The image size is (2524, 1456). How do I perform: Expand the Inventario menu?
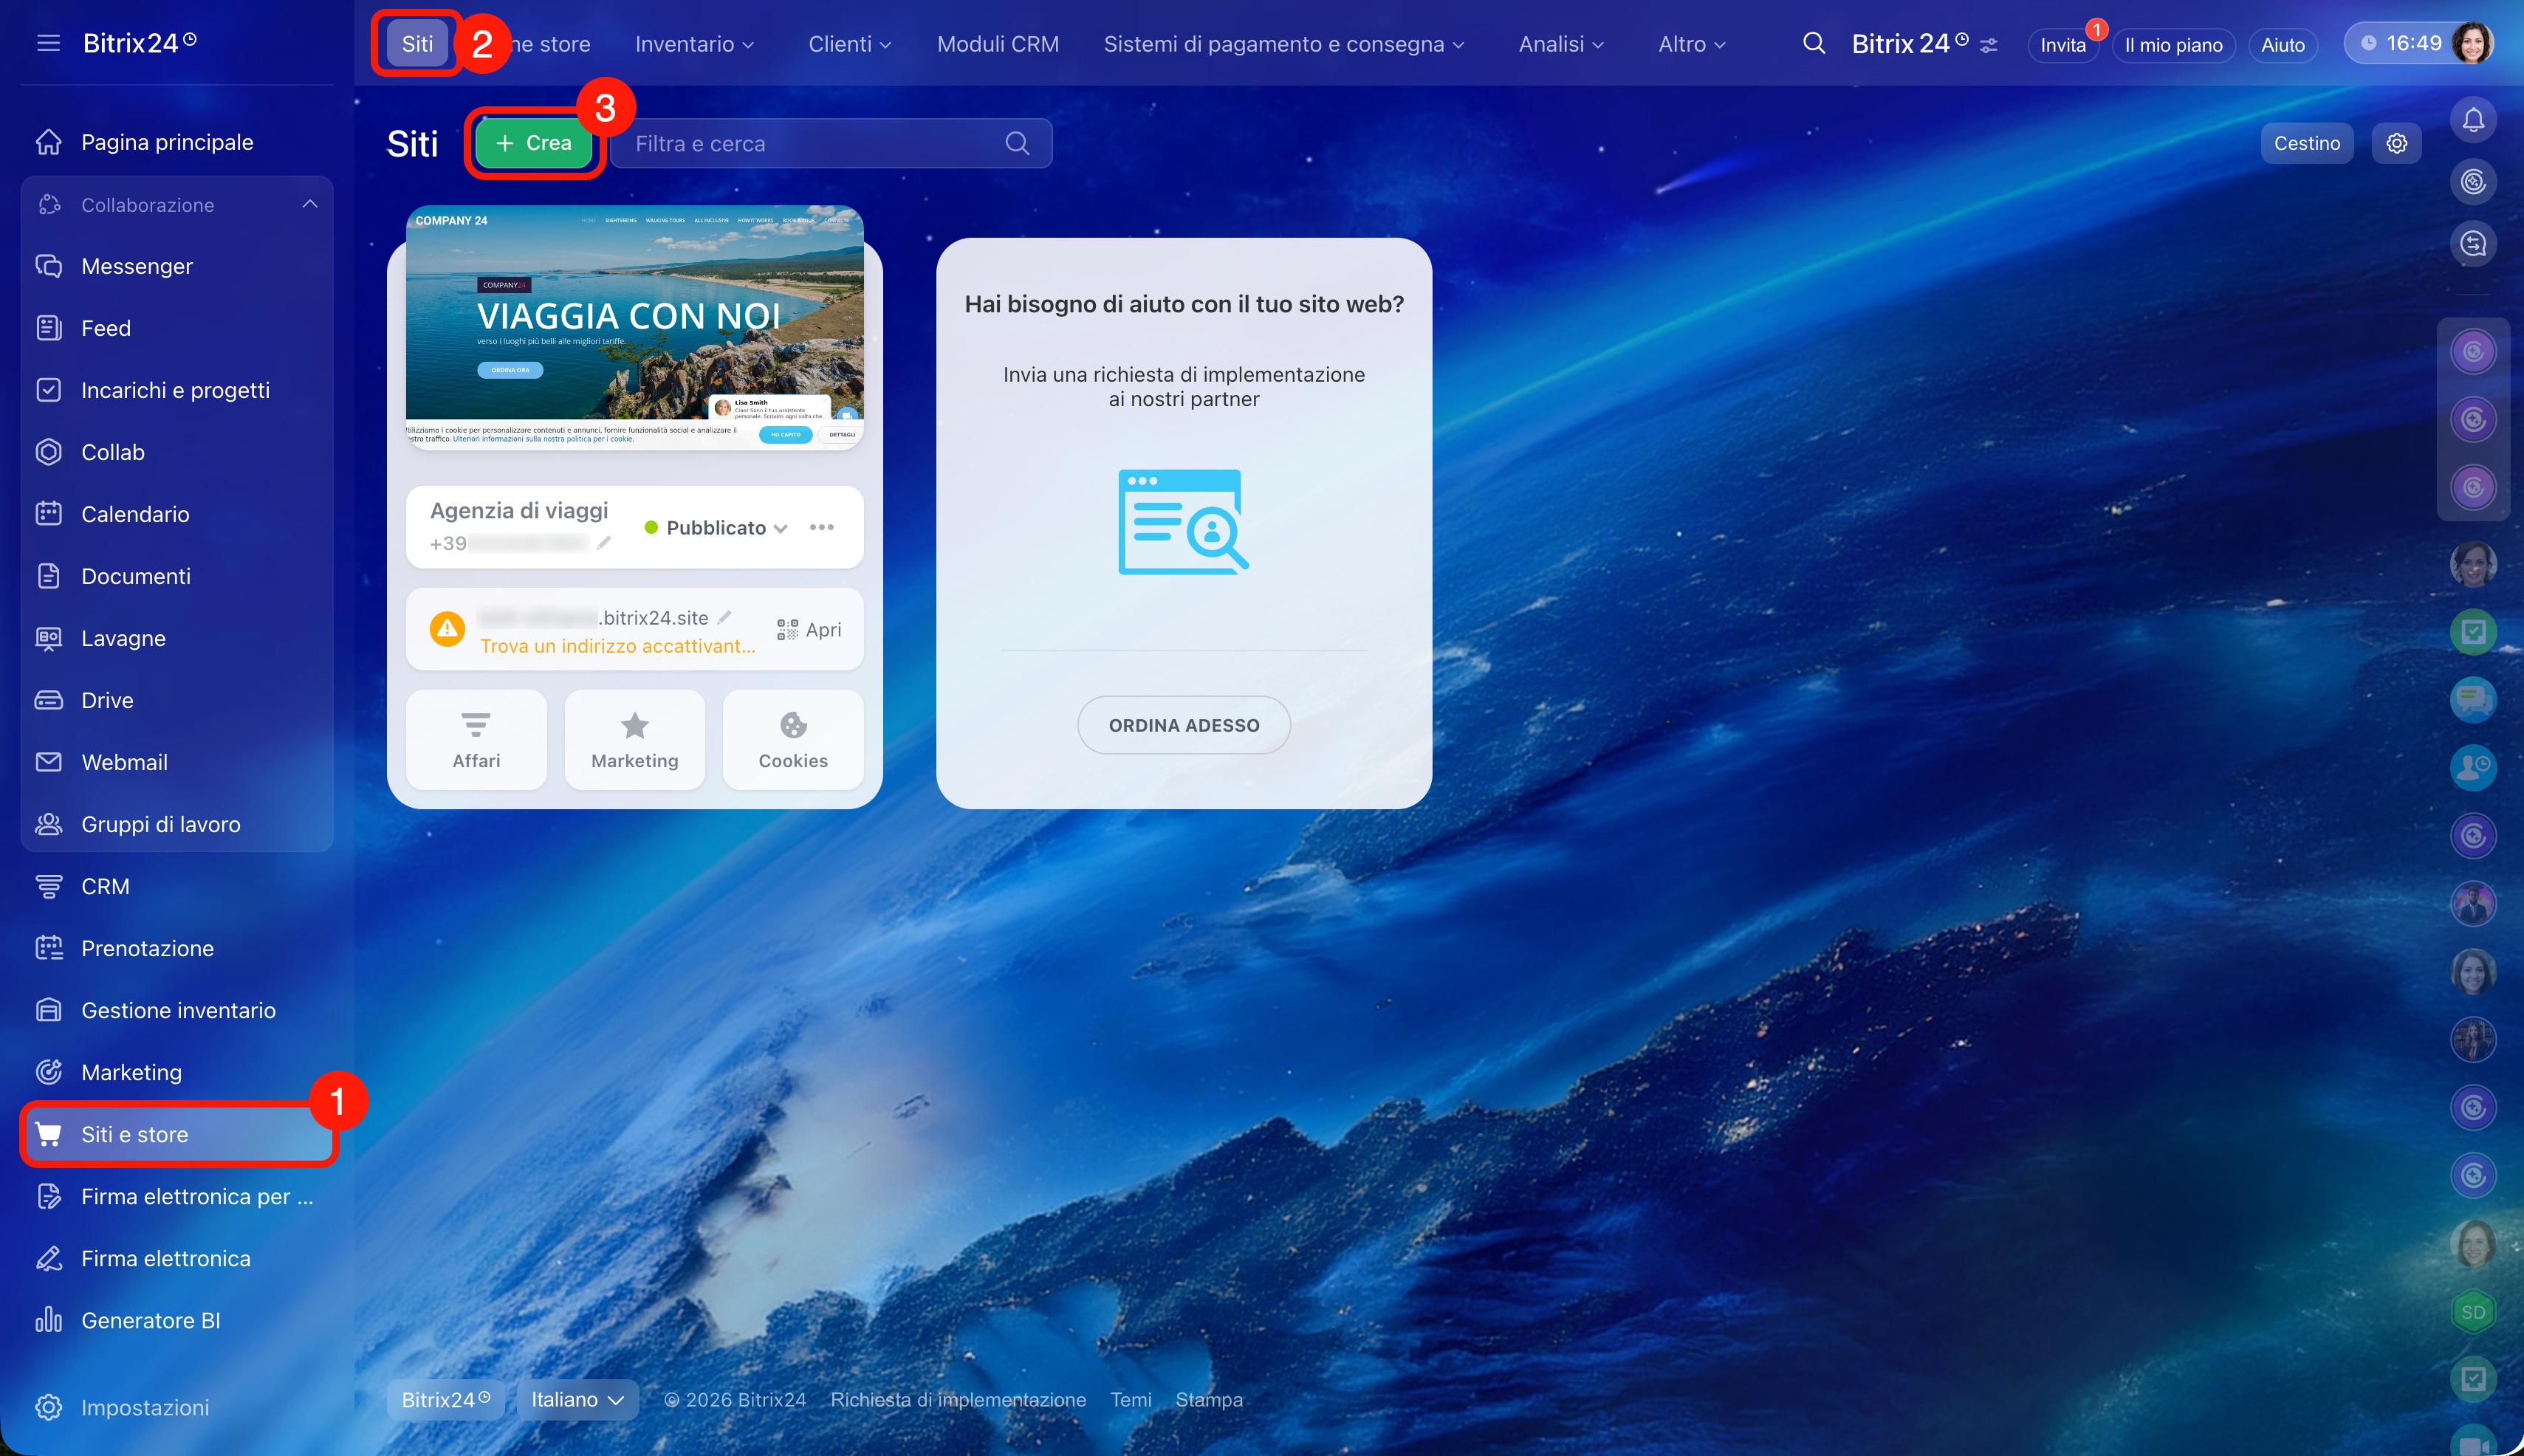694,44
